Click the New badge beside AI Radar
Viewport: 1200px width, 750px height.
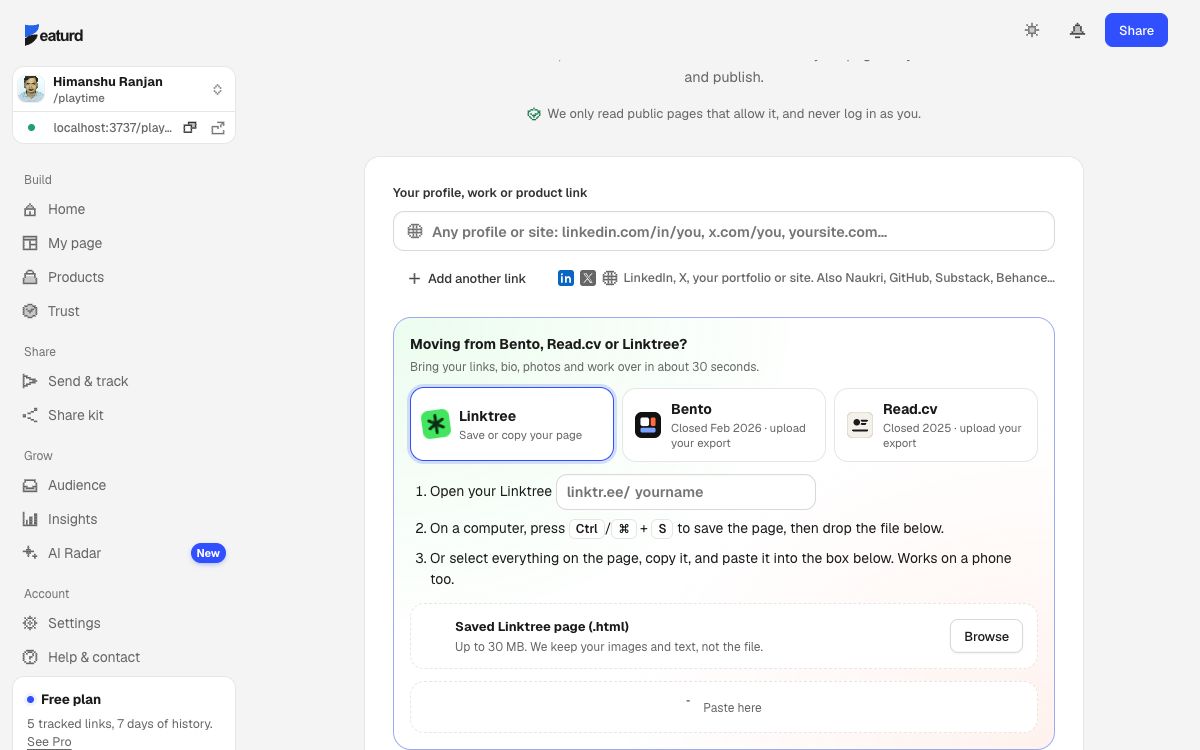(208, 553)
